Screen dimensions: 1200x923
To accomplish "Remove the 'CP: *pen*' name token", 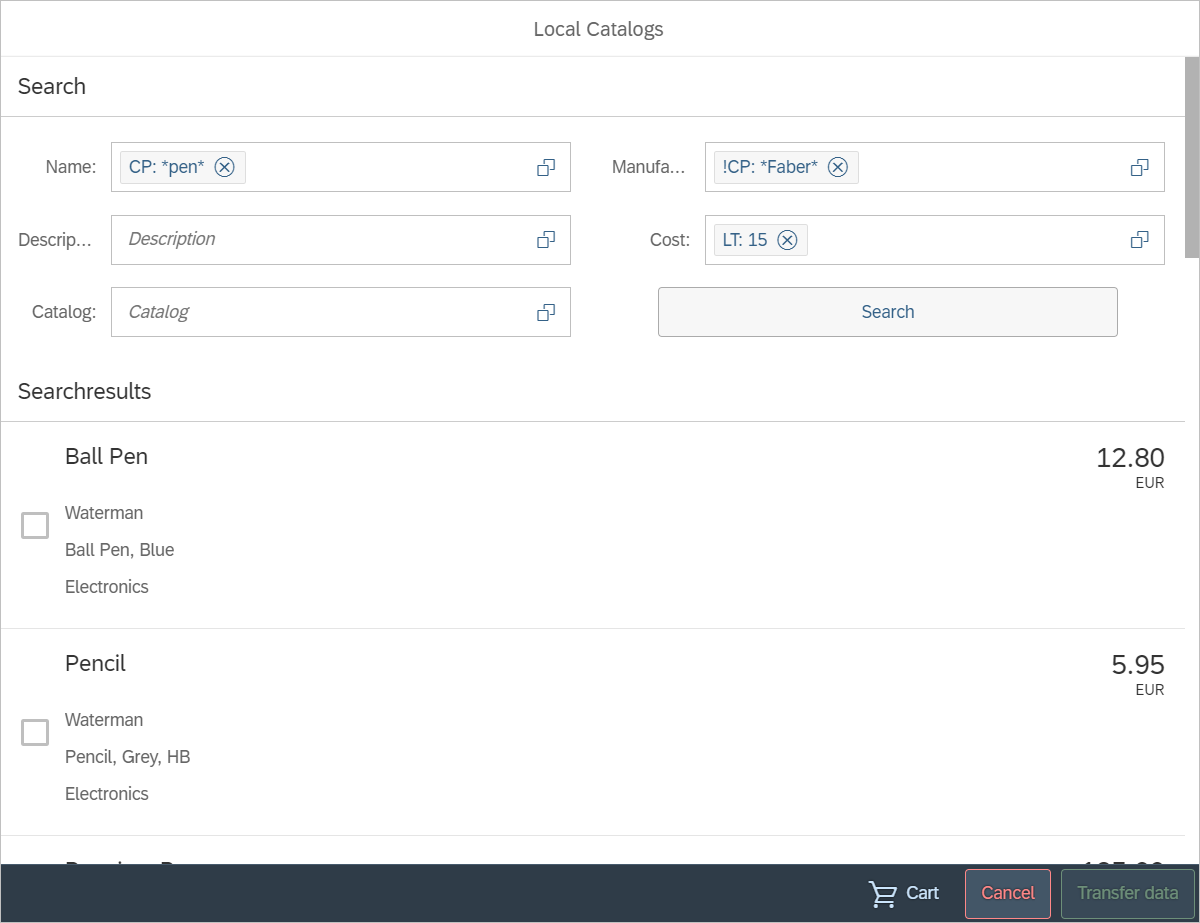I will pos(225,167).
